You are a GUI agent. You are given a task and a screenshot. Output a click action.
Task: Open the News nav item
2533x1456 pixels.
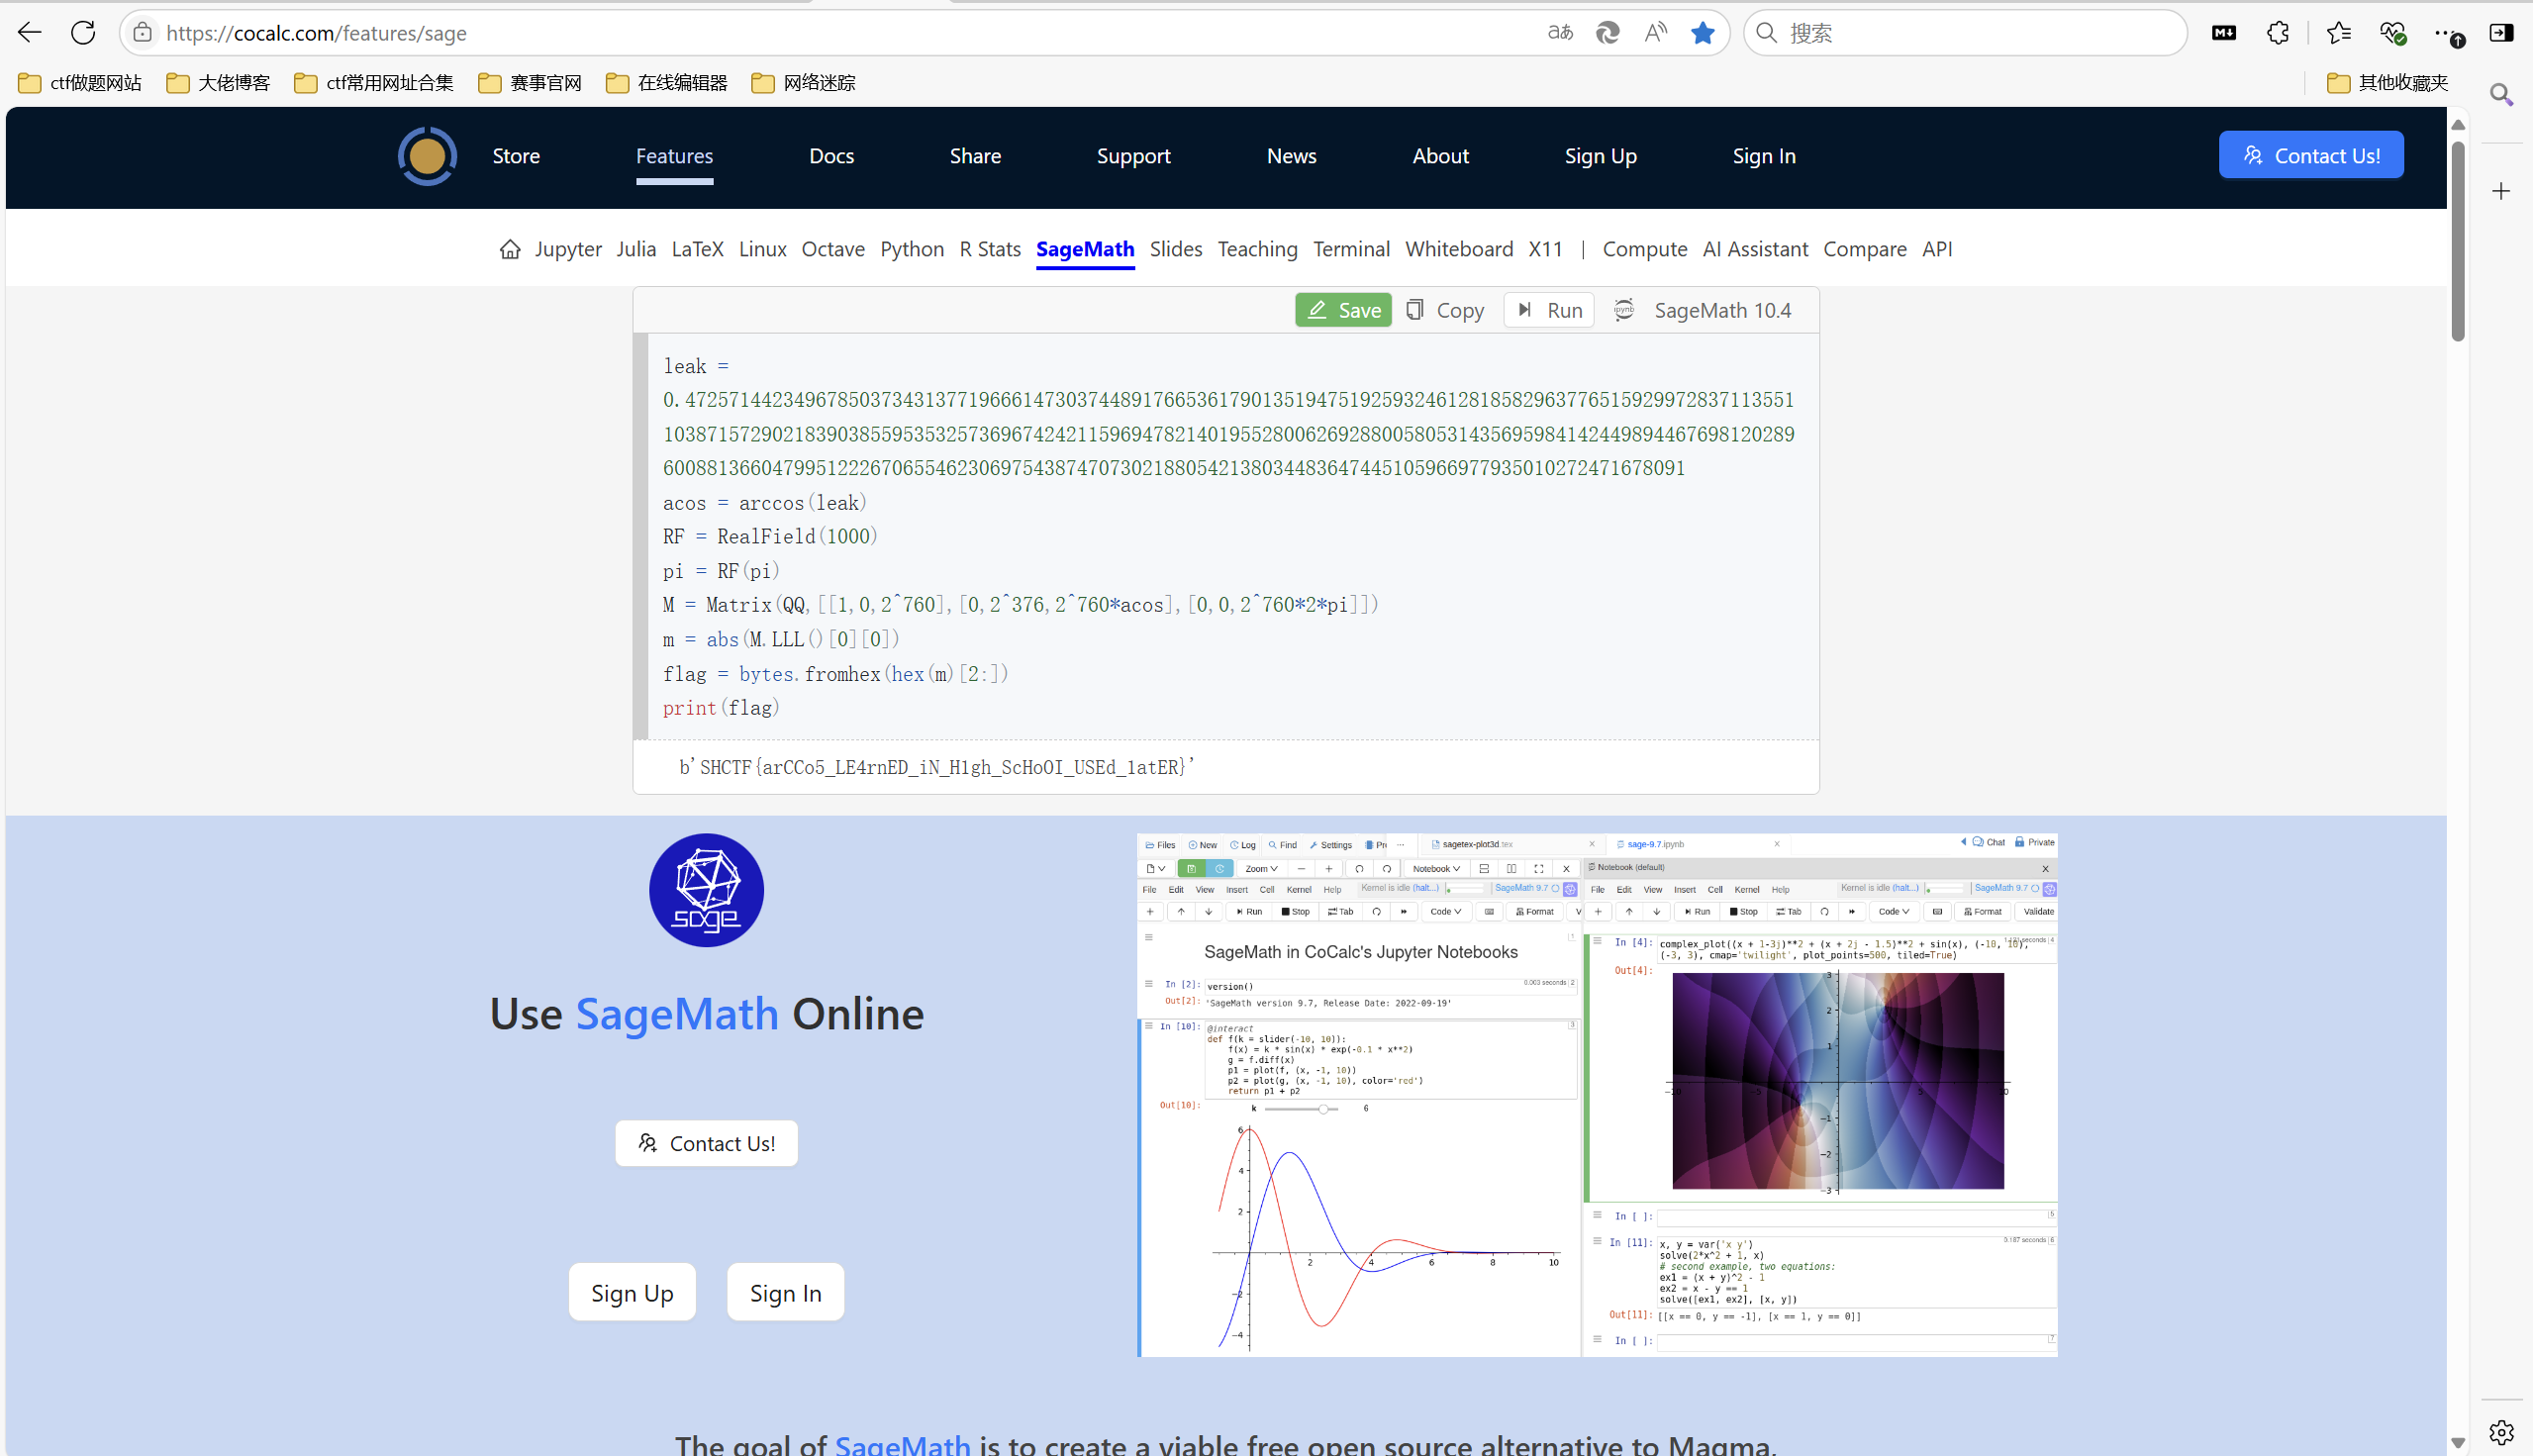click(x=1291, y=156)
